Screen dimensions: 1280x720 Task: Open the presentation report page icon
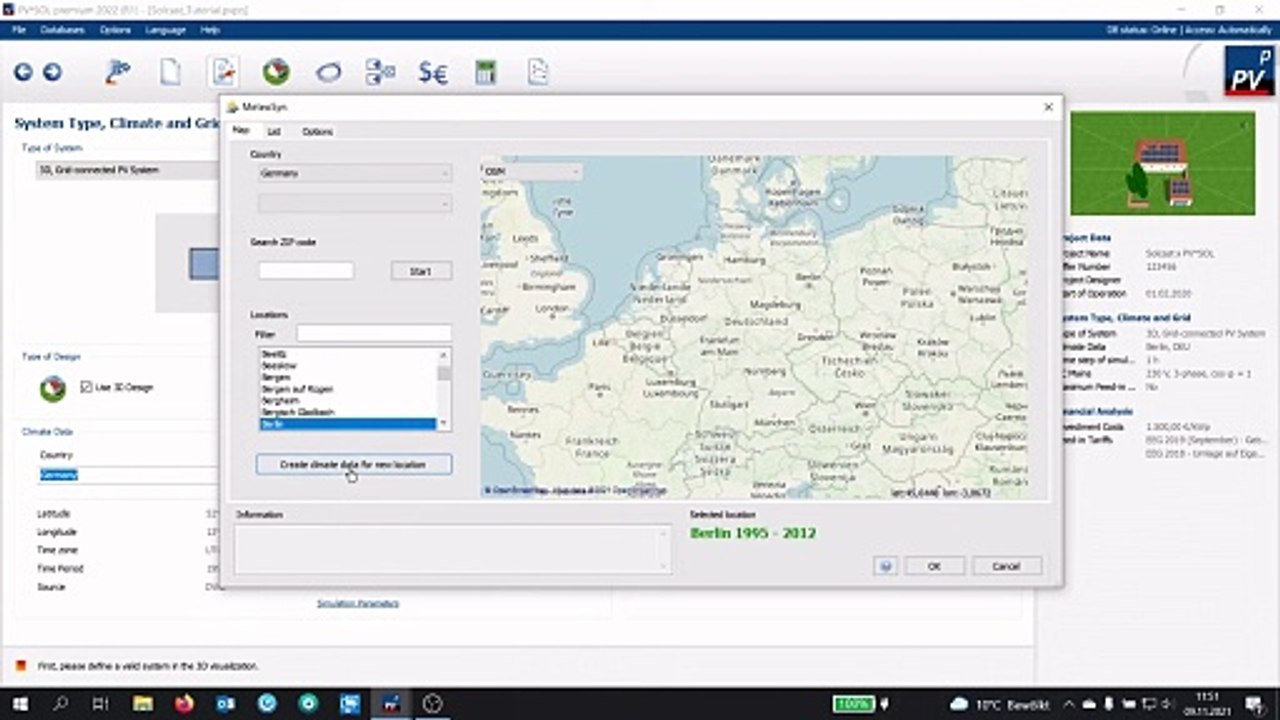(x=538, y=72)
